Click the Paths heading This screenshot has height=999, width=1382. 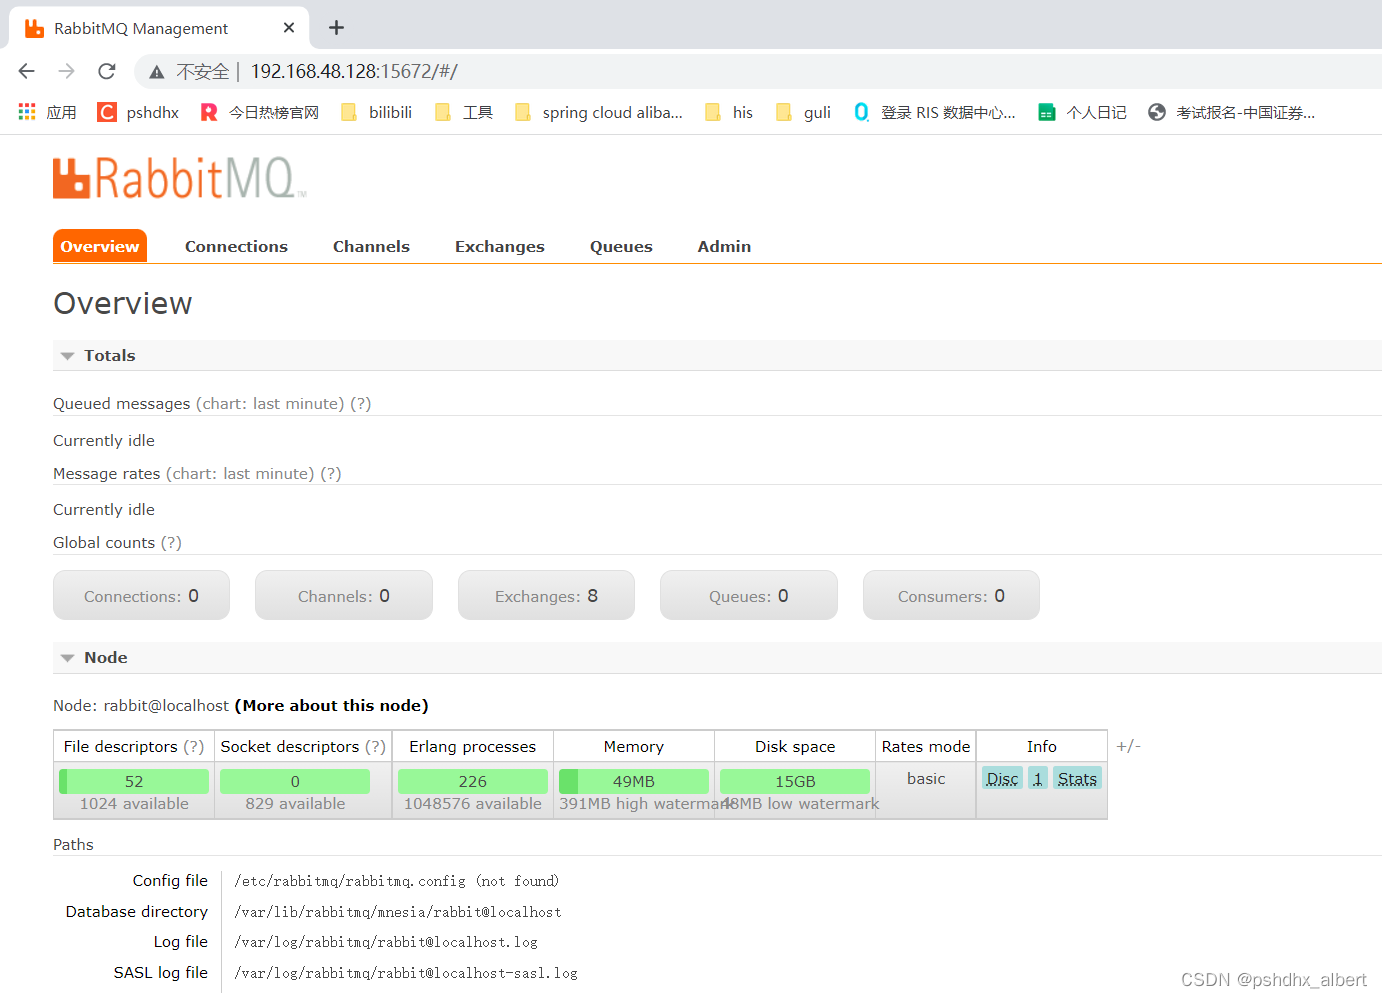pos(73,845)
